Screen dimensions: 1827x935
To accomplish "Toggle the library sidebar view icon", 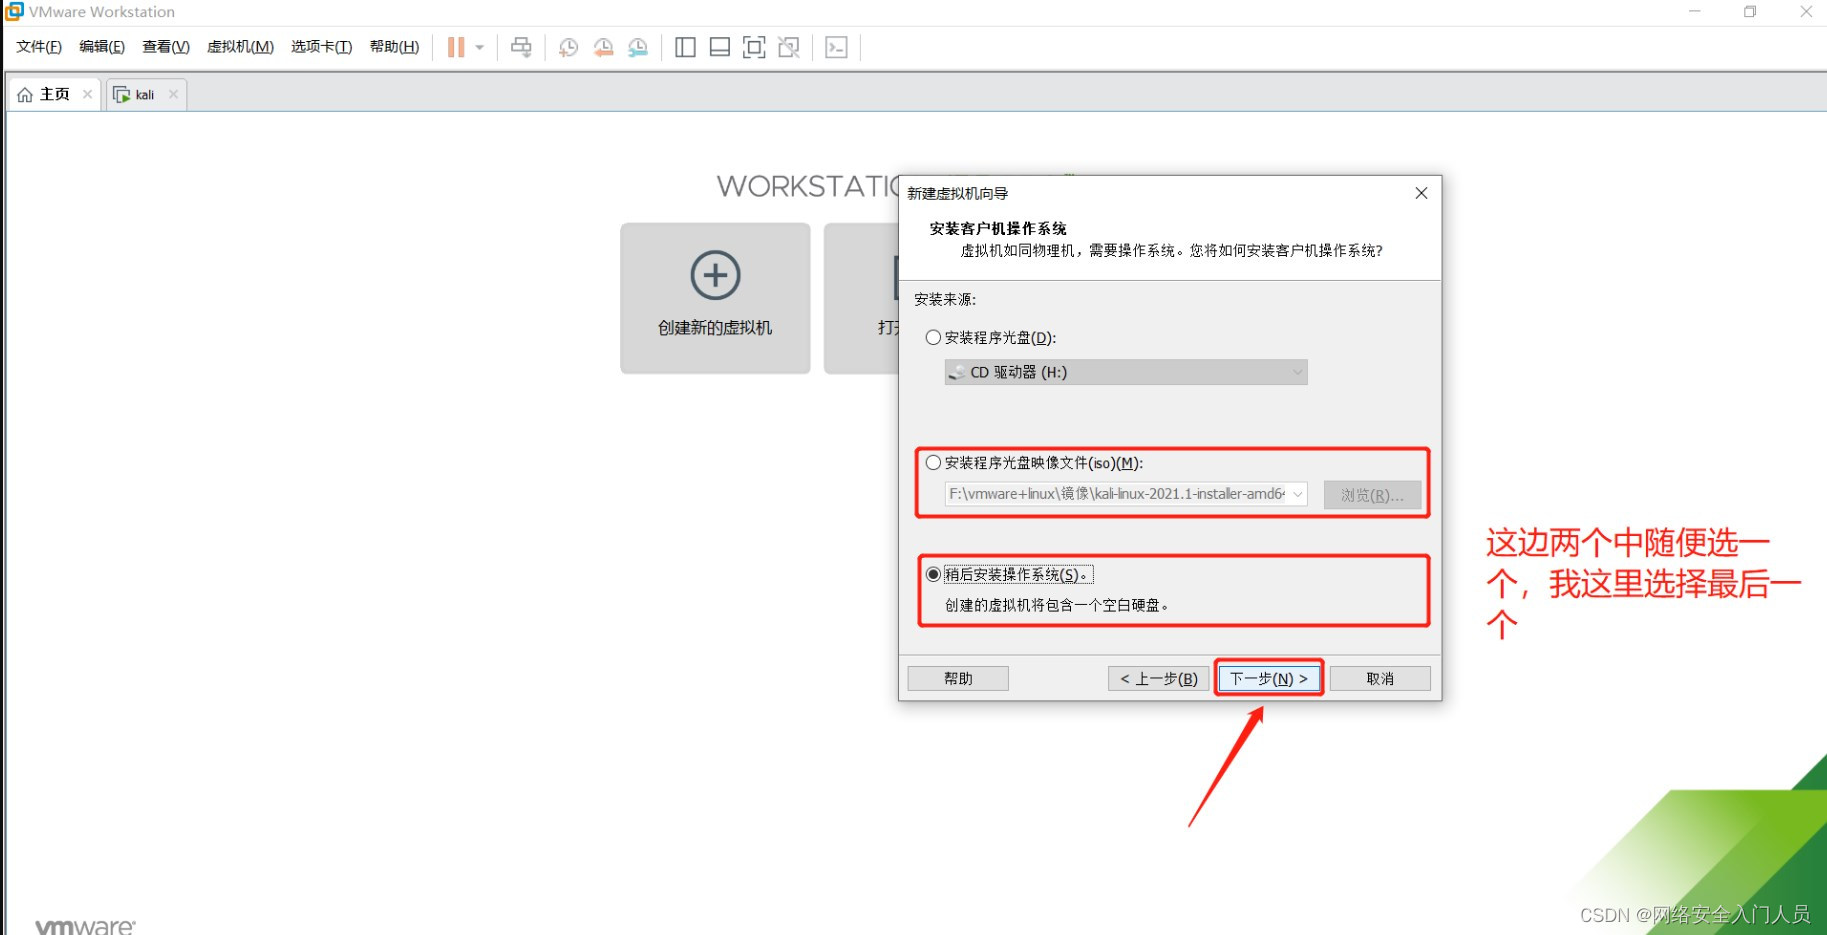I will pyautogui.click(x=685, y=47).
